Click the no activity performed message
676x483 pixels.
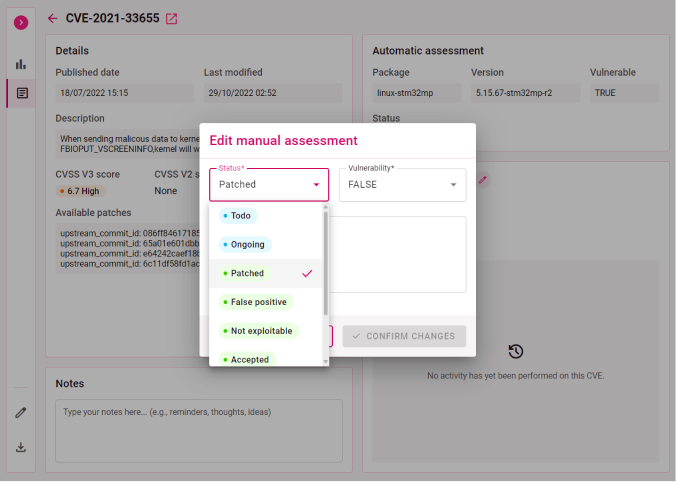516,376
